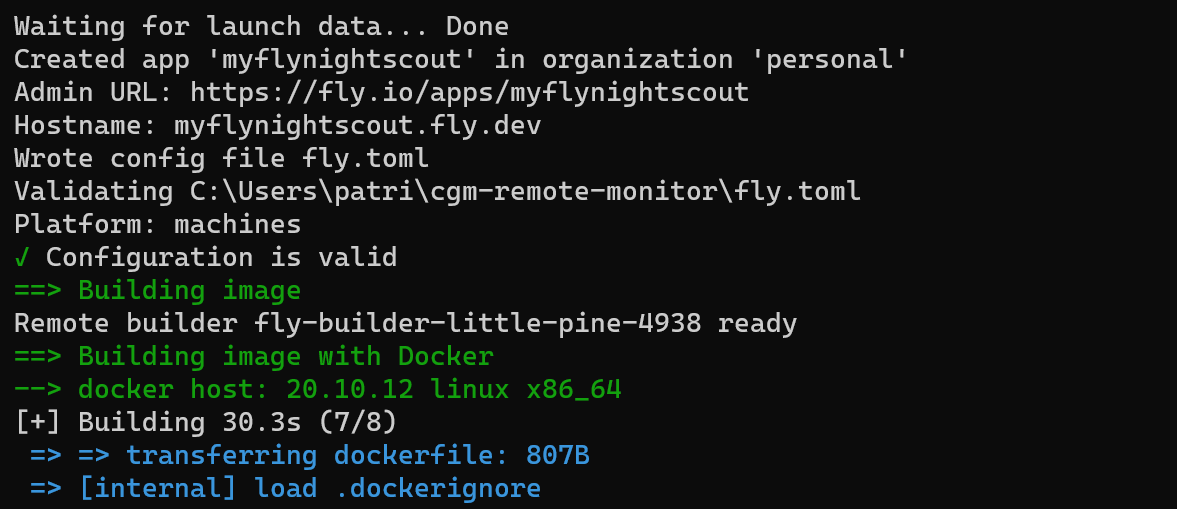The height and width of the screenshot is (509, 1177).
Task: Click the --> arrow before docker host
Action: 38,390
